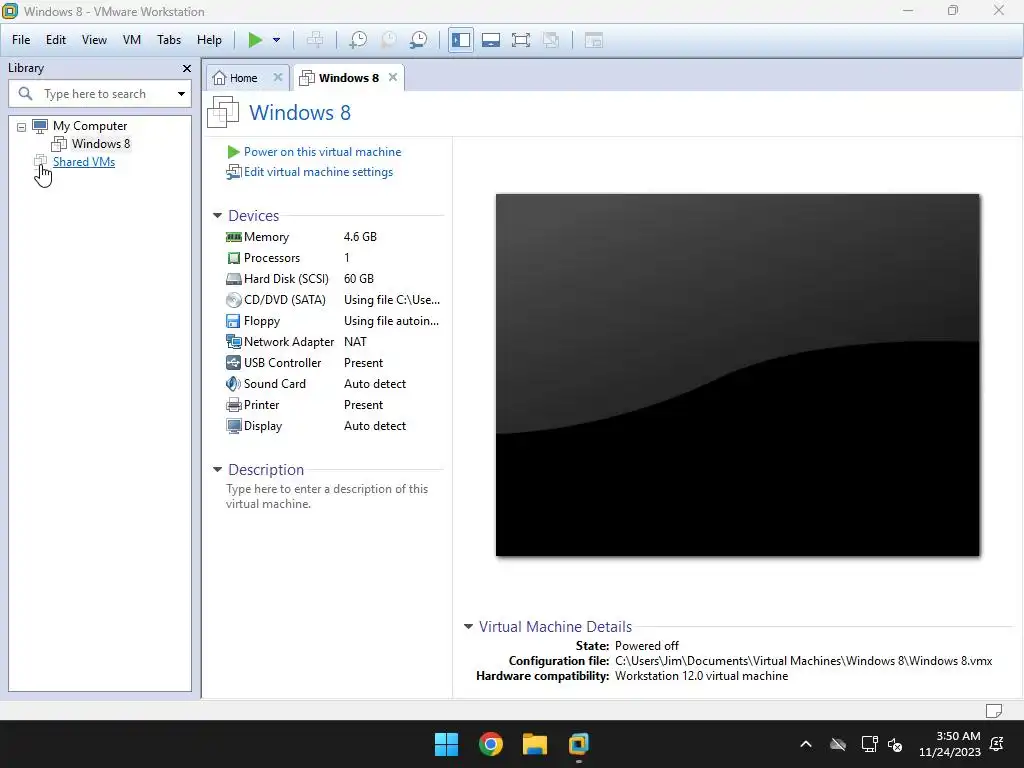This screenshot has height=768, width=1024.
Task: Open the Help menu
Action: click(210, 40)
